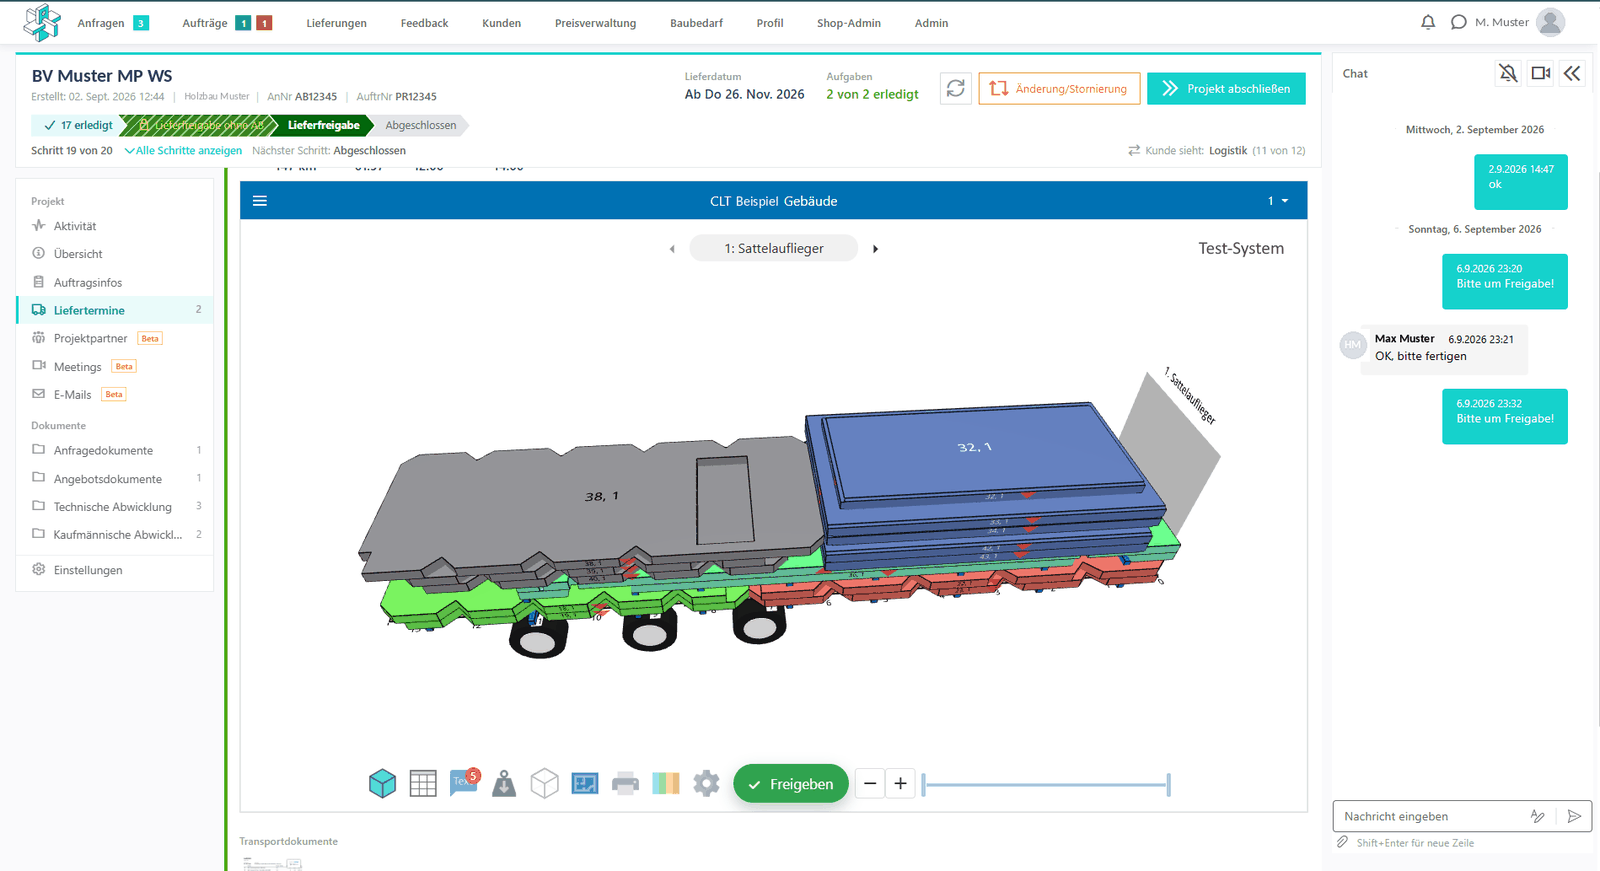This screenshot has height=871, width=1600.
Task: Go to previous trailer with left arrow
Action: pyautogui.click(x=672, y=249)
